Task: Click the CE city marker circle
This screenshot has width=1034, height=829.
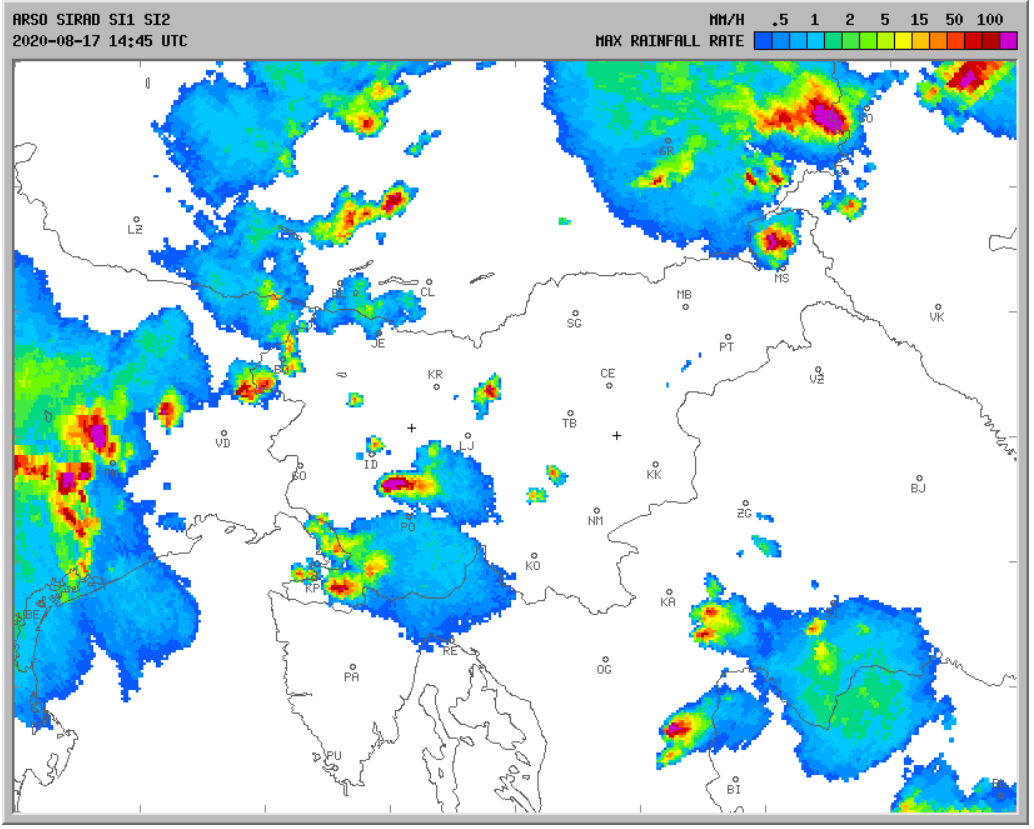Action: pyautogui.click(x=608, y=385)
